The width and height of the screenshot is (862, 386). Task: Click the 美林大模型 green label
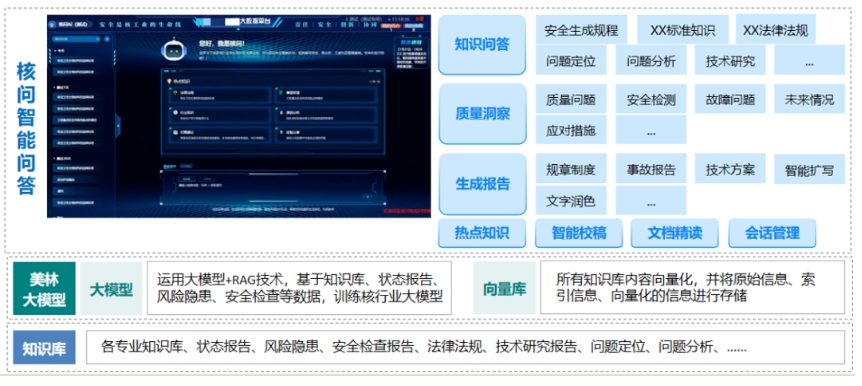(x=45, y=289)
